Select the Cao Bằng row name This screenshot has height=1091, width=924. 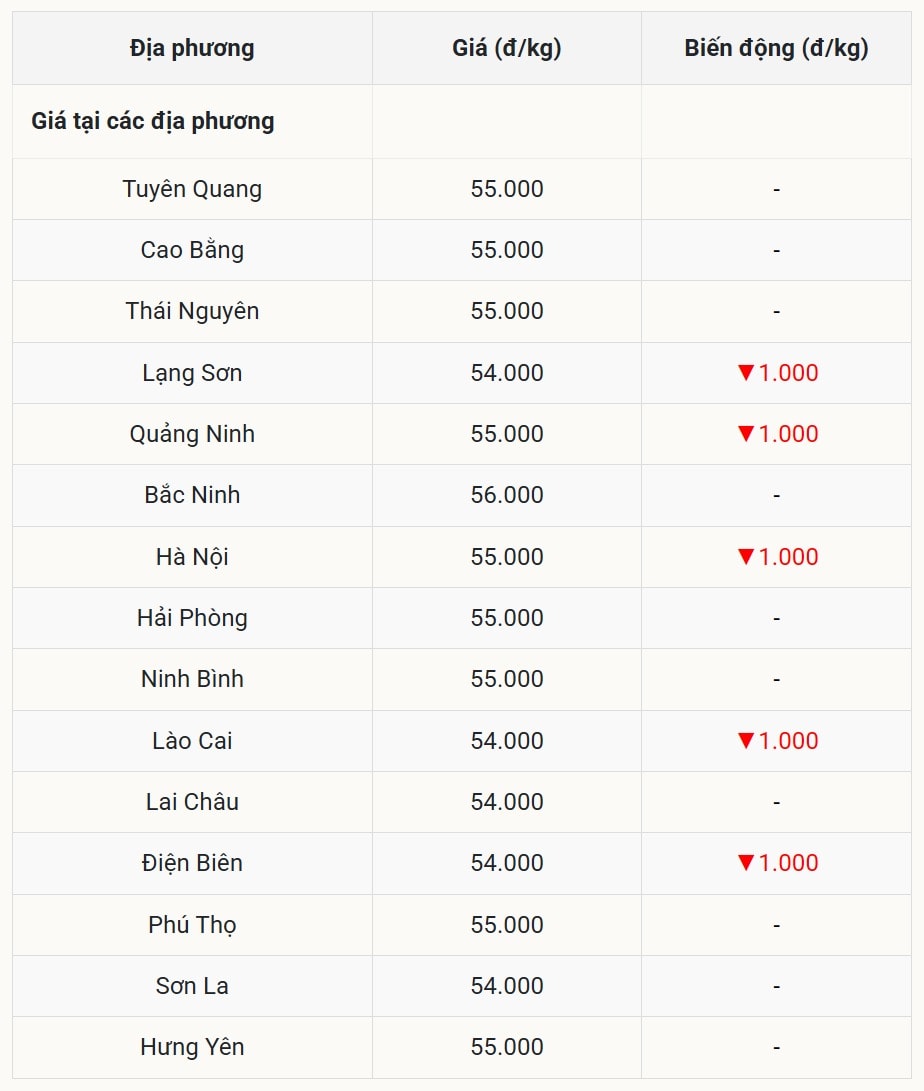coord(192,250)
